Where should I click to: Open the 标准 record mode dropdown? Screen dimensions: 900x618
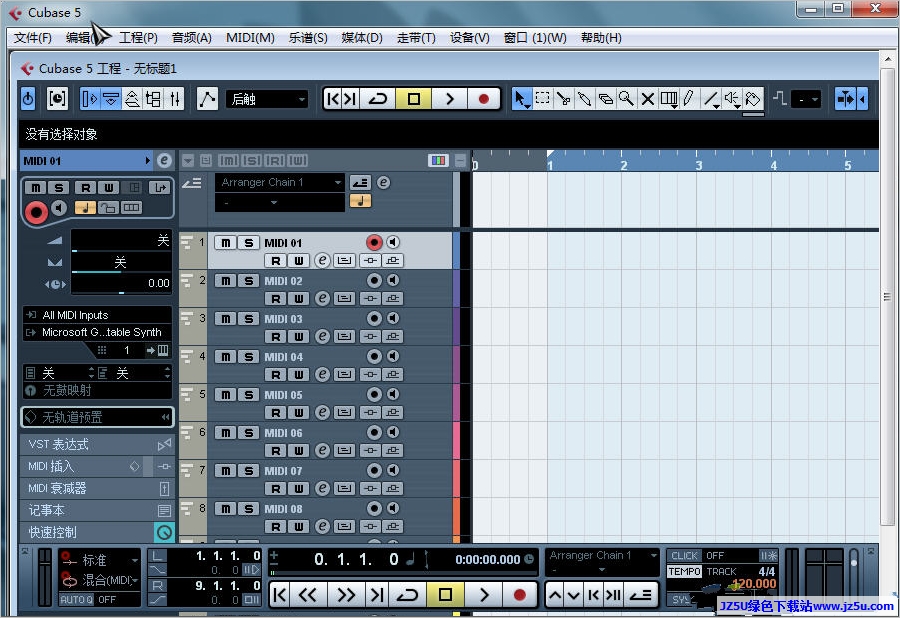tap(100, 559)
